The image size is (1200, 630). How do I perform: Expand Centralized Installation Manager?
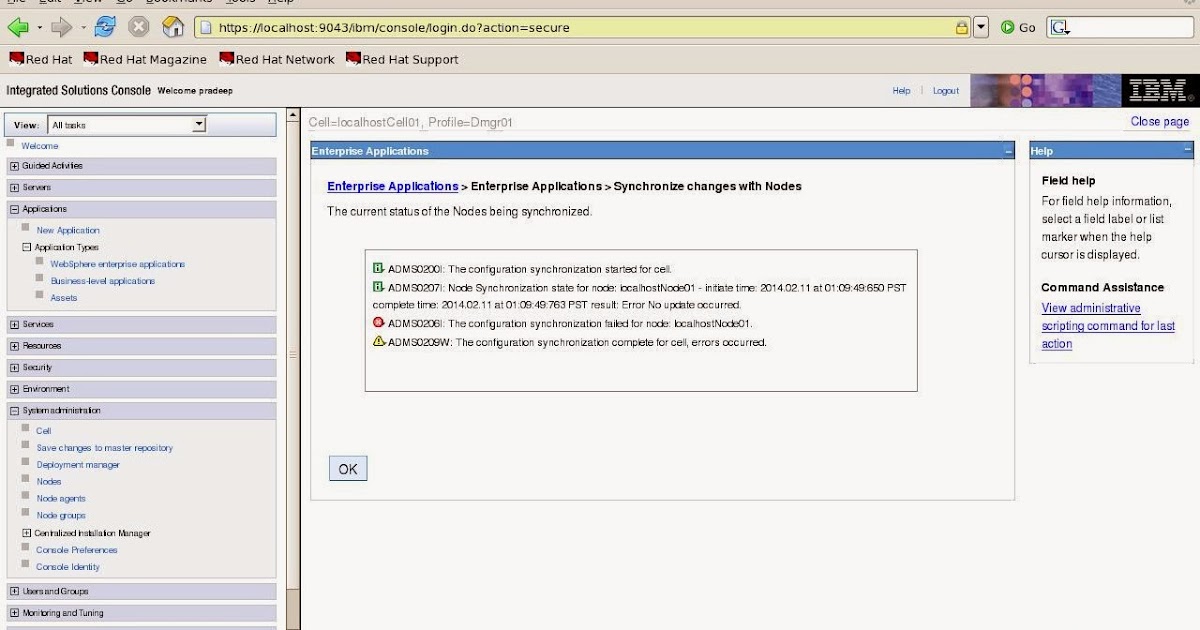pyautogui.click(x=27, y=533)
